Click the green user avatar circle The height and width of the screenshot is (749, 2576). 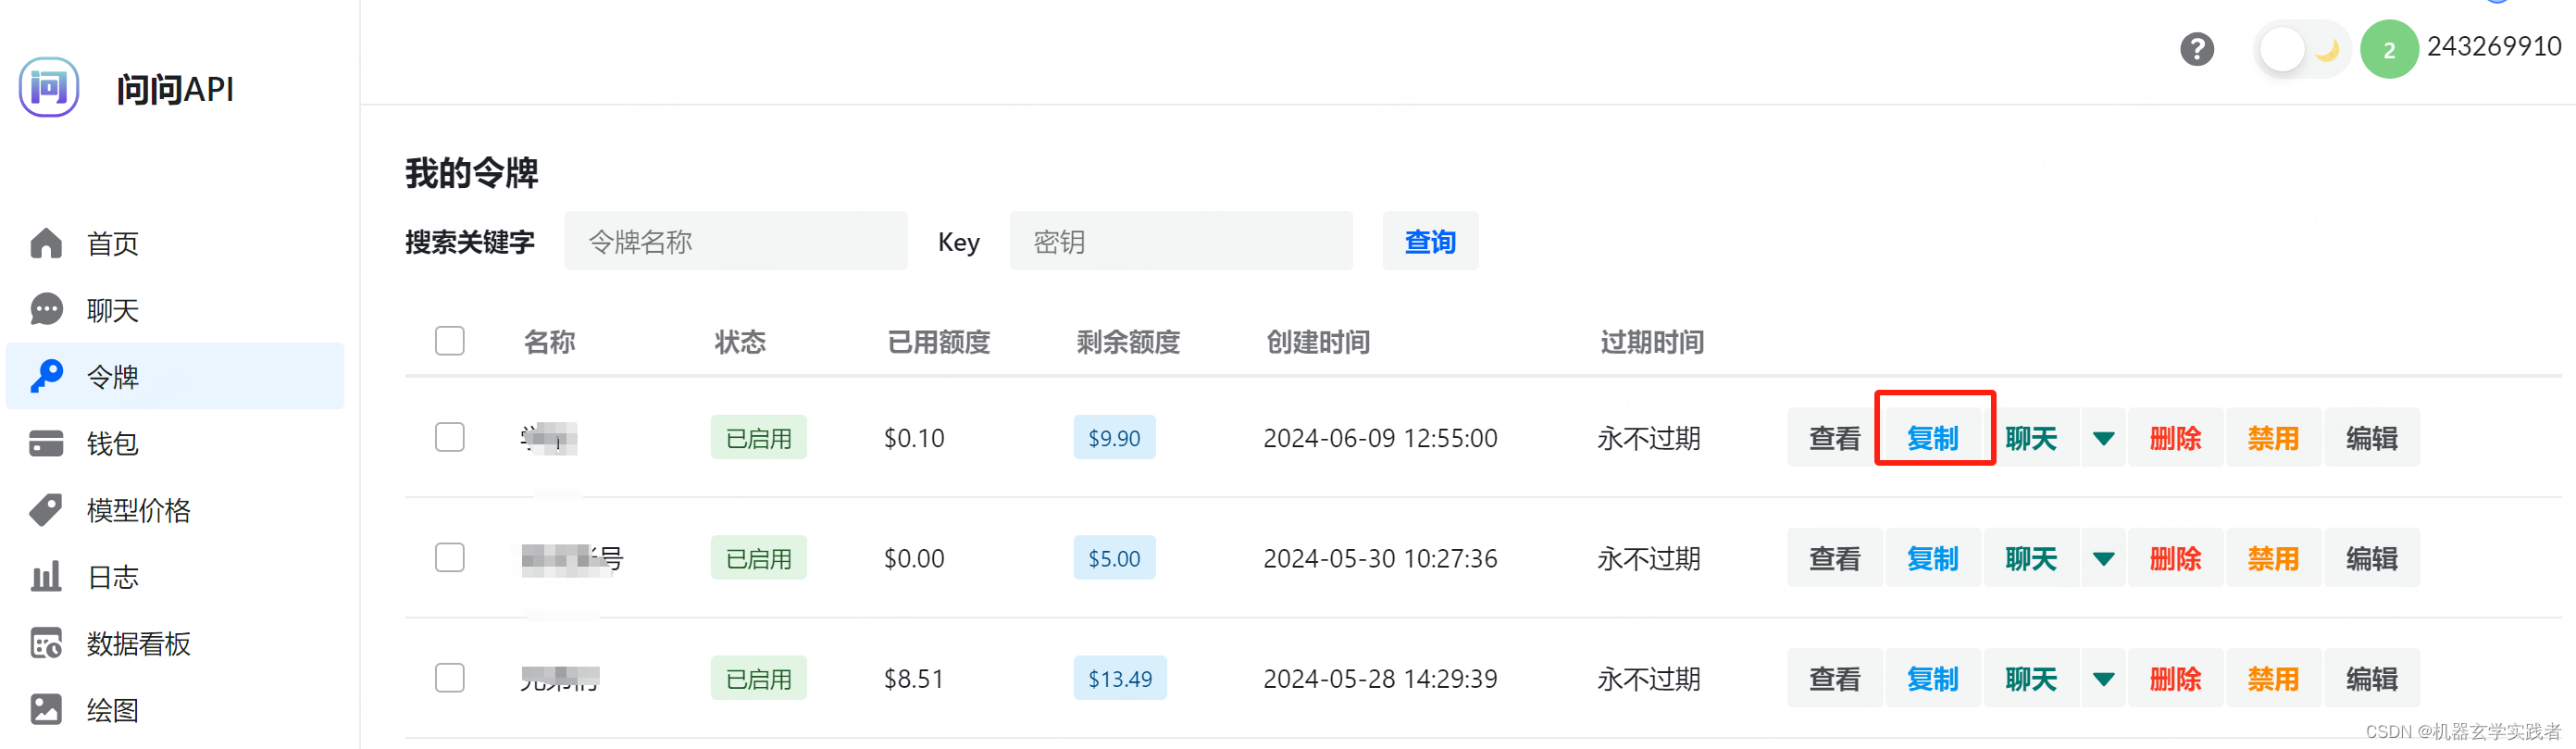click(x=2388, y=49)
